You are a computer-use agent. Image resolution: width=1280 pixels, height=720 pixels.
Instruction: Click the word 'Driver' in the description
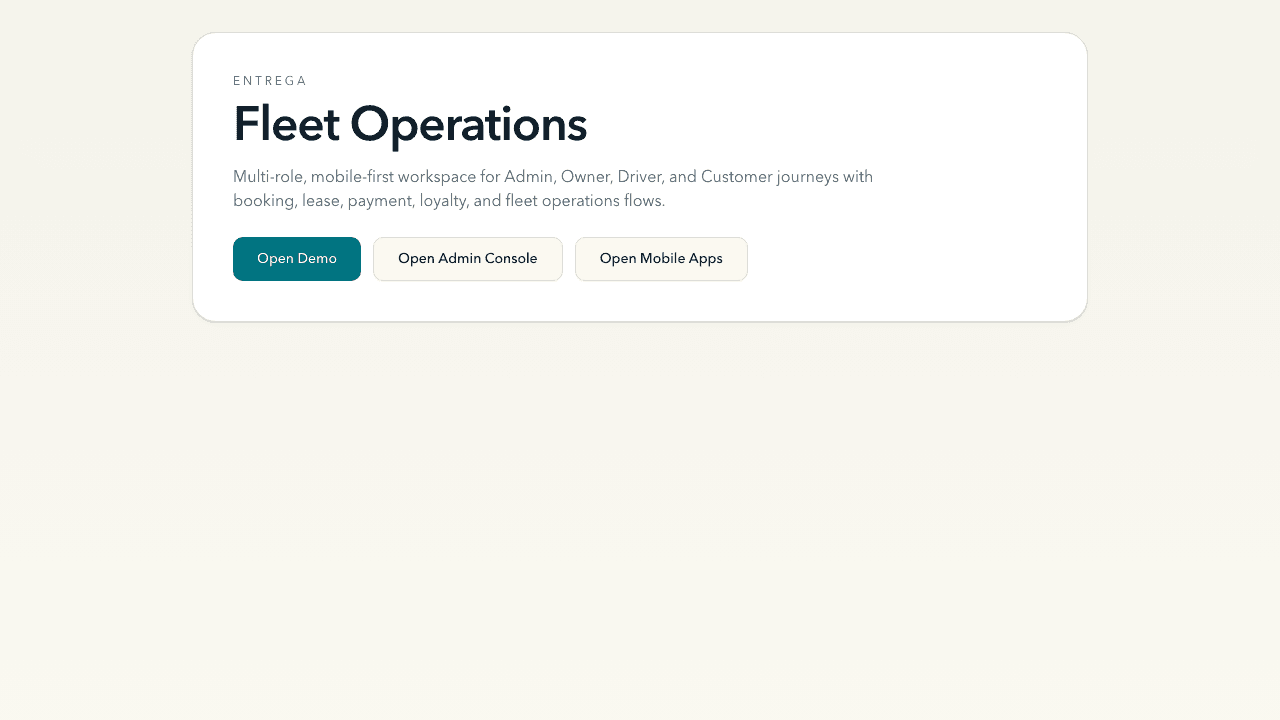(643, 176)
